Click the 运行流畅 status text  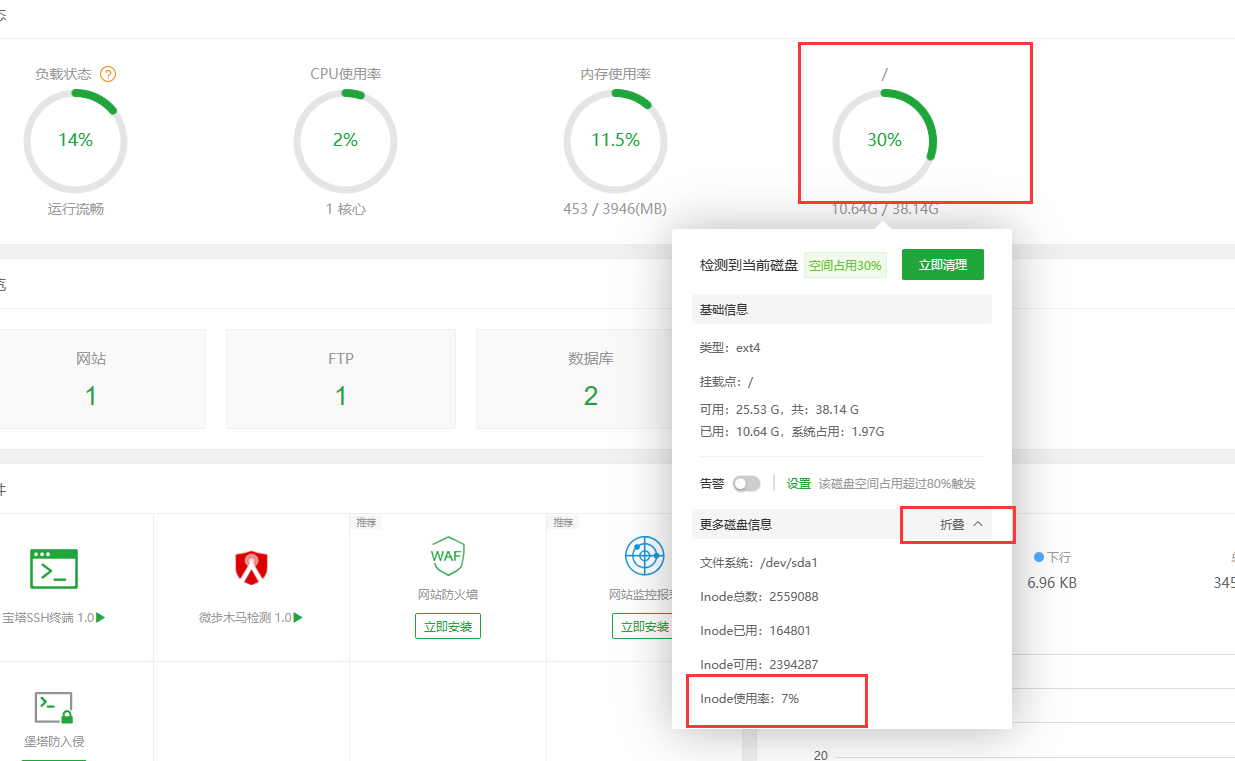point(75,209)
